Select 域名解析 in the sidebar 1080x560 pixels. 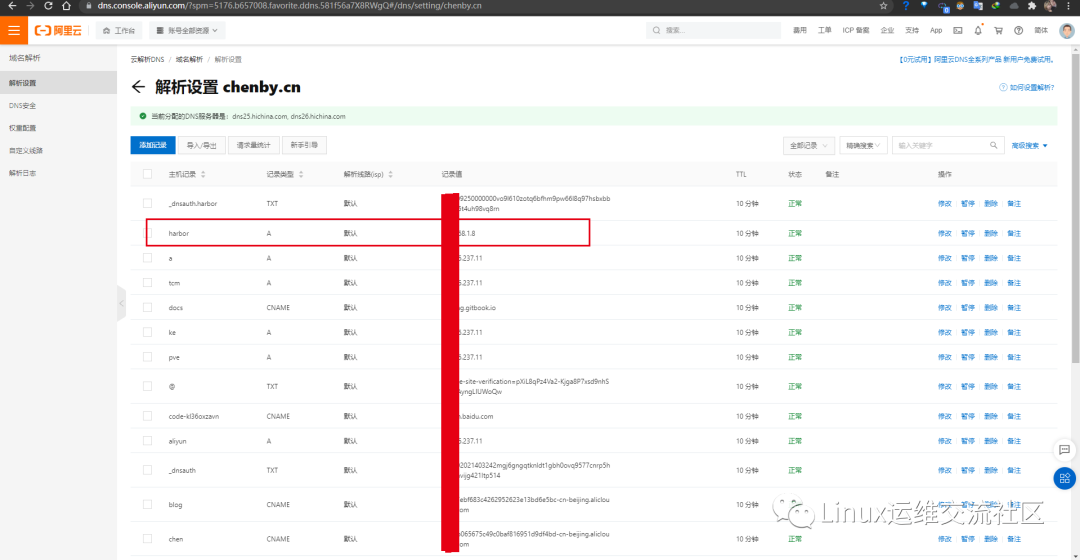[x=25, y=58]
